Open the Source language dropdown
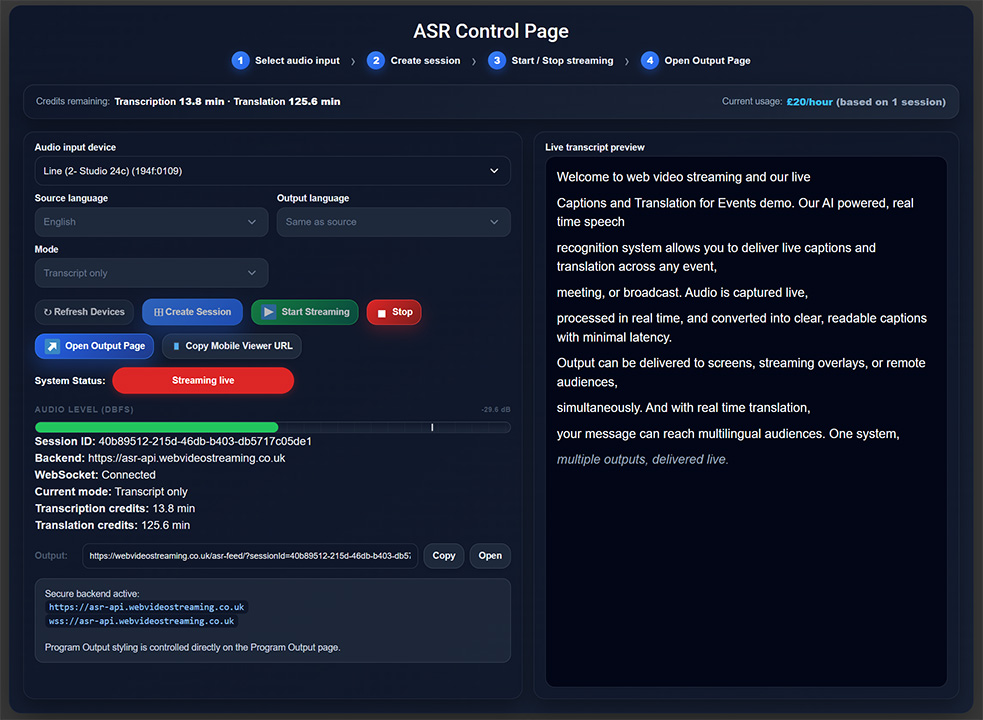Image resolution: width=983 pixels, height=720 pixels. [151, 222]
